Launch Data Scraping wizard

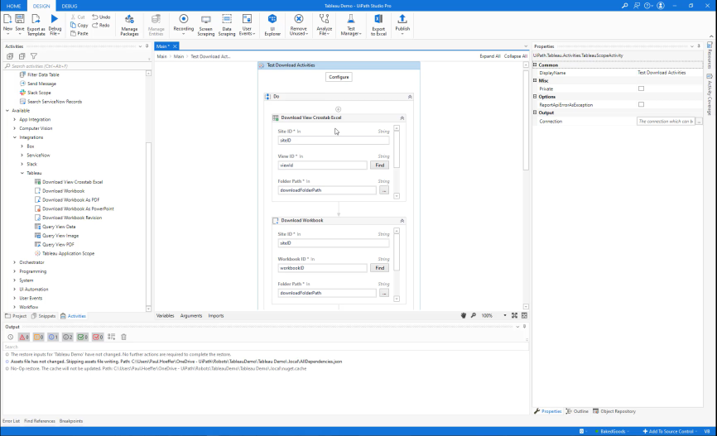click(x=226, y=25)
